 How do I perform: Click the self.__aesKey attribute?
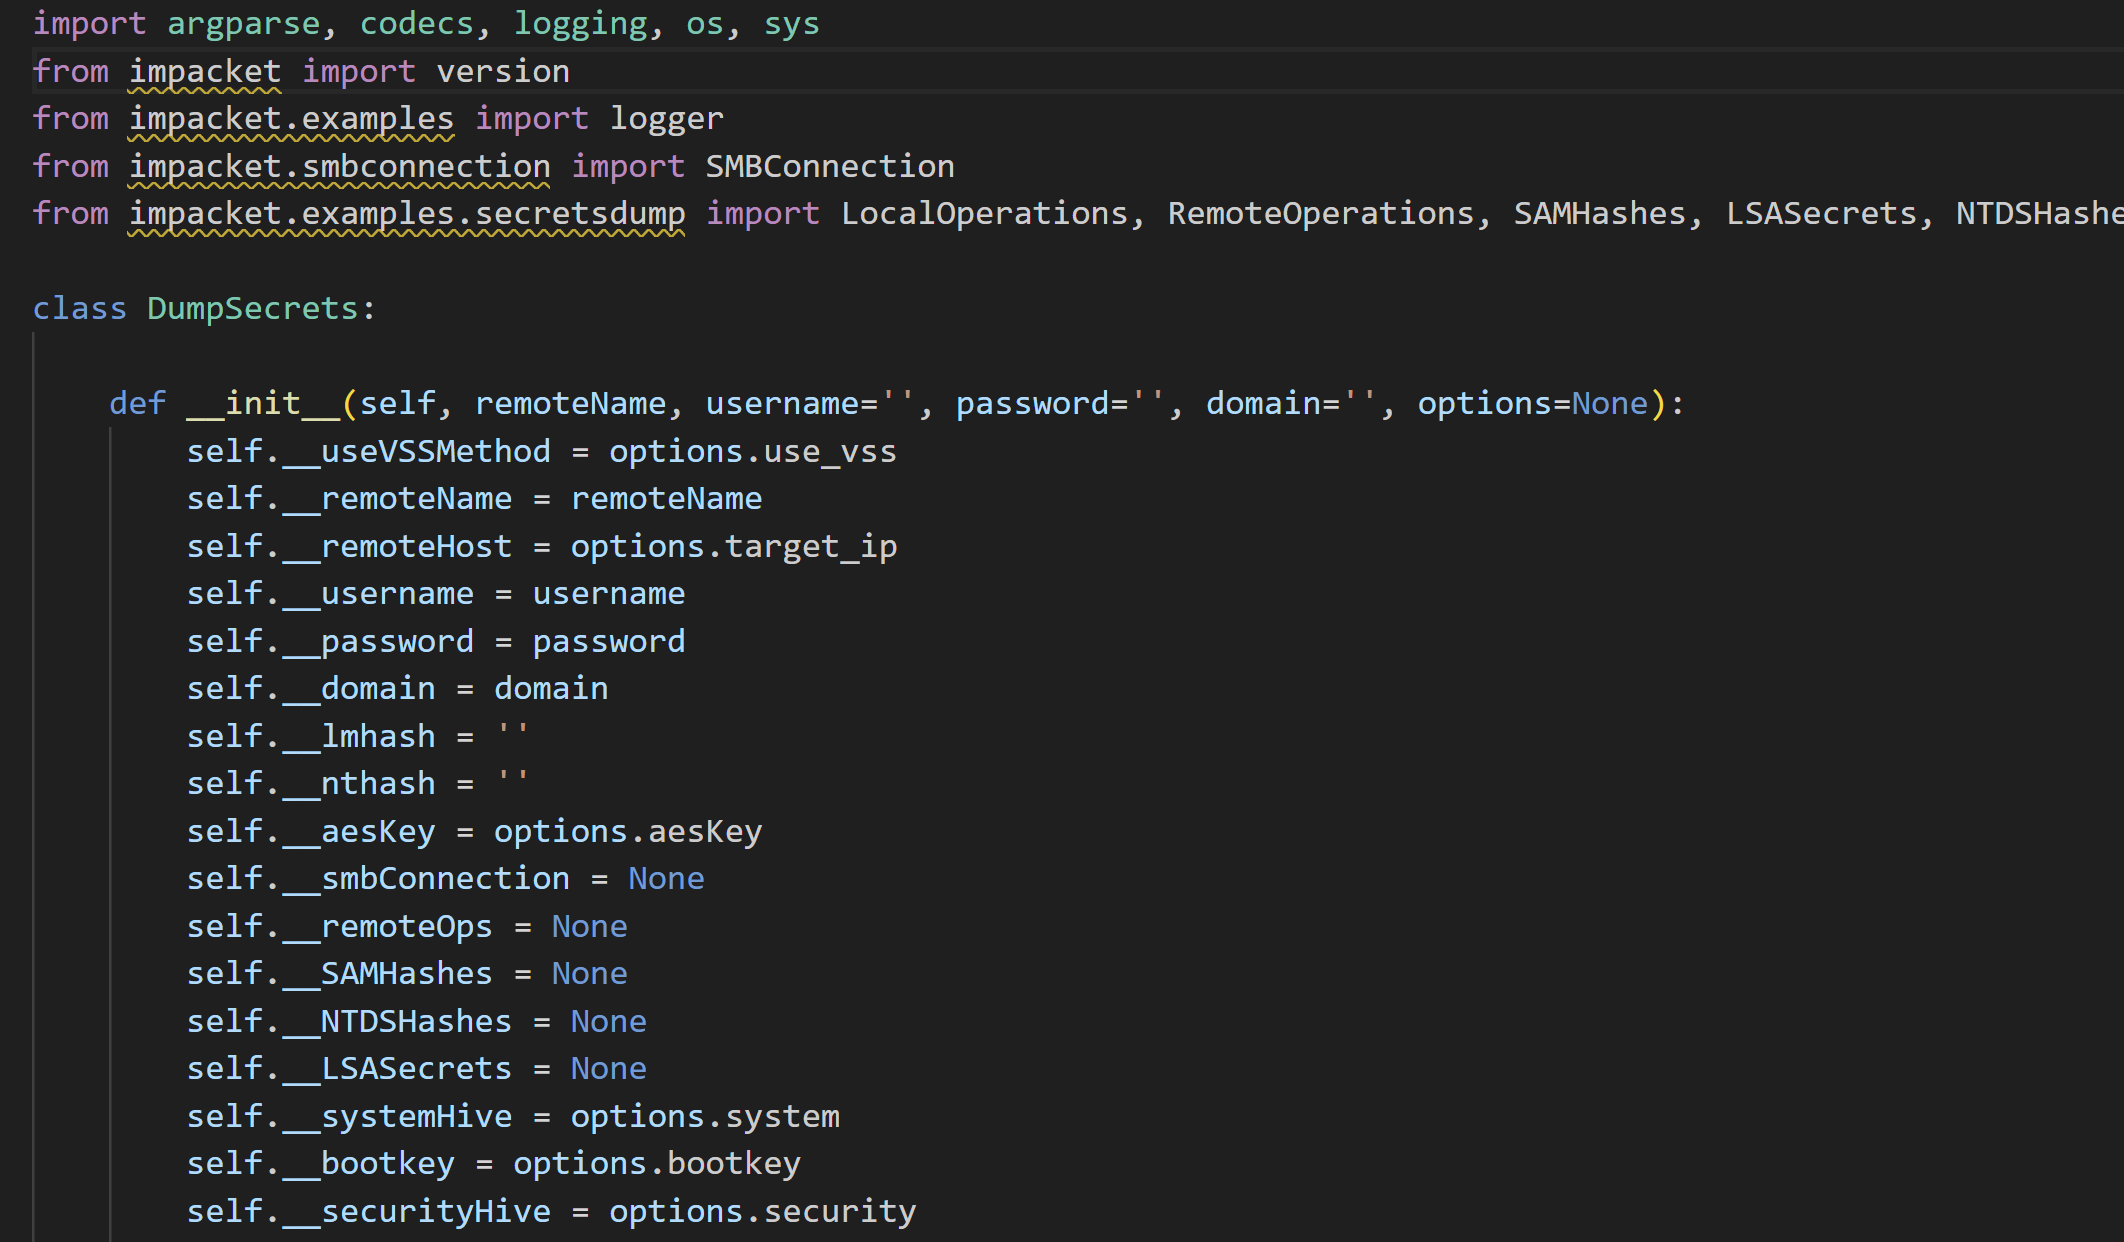pyautogui.click(x=311, y=831)
